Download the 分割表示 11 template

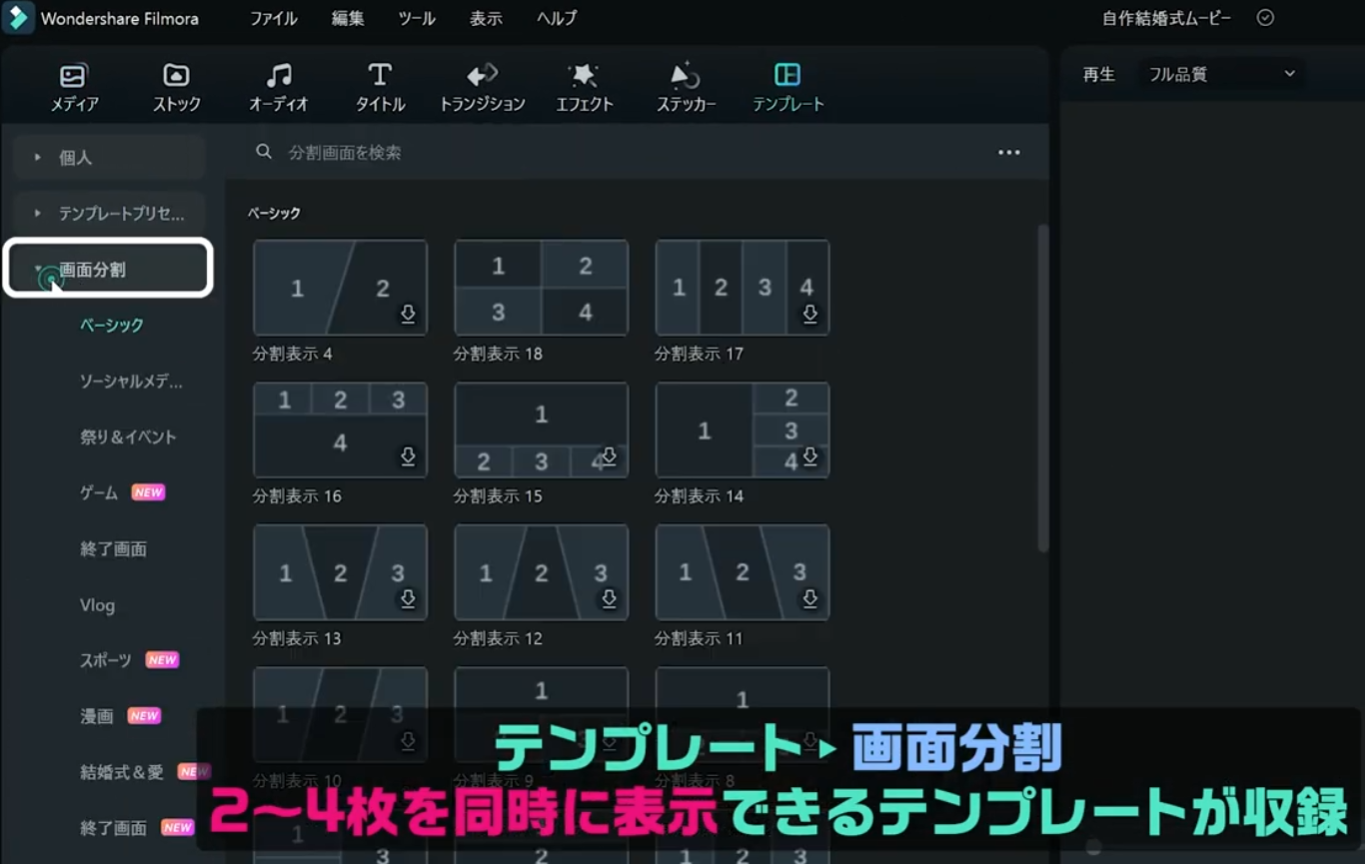tap(810, 598)
